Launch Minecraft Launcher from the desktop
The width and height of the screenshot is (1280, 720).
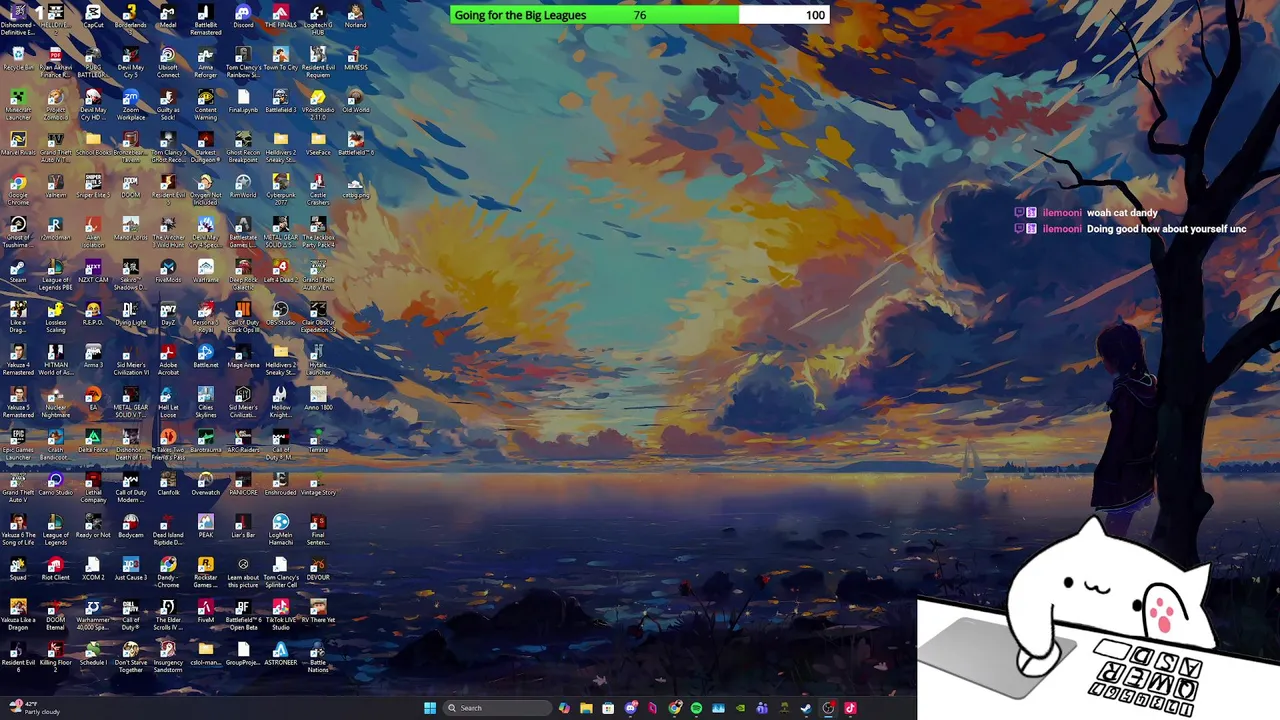18,103
